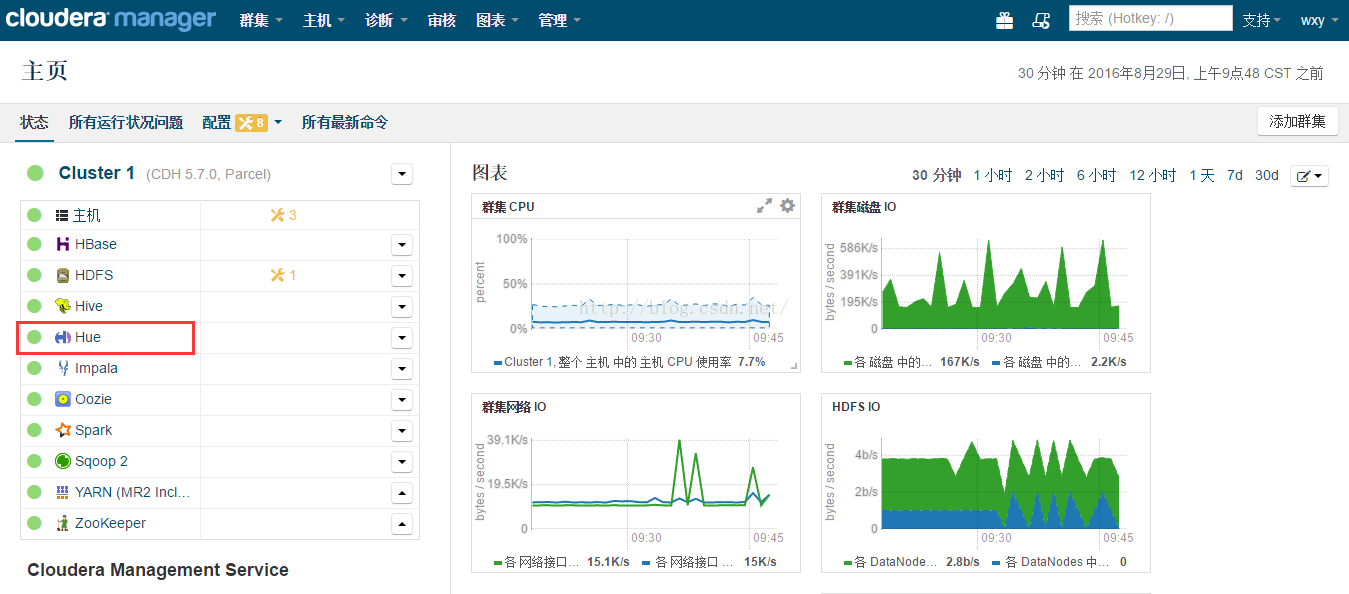1349x594 pixels.
Task: Set time range to 7d
Action: (x=1235, y=175)
